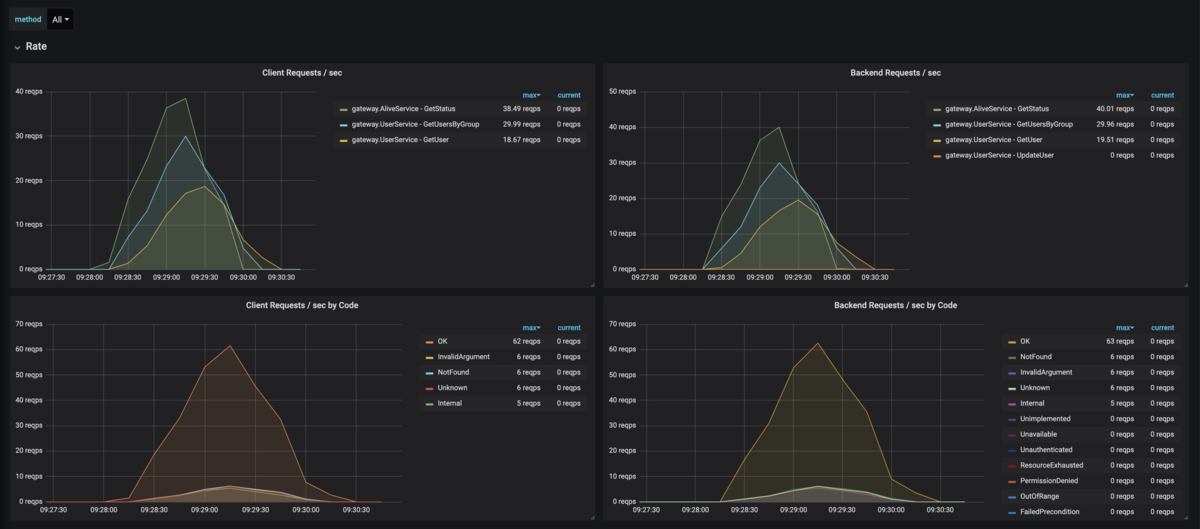Click the resize handle of Client Requests by Code panel

(x=591, y=517)
